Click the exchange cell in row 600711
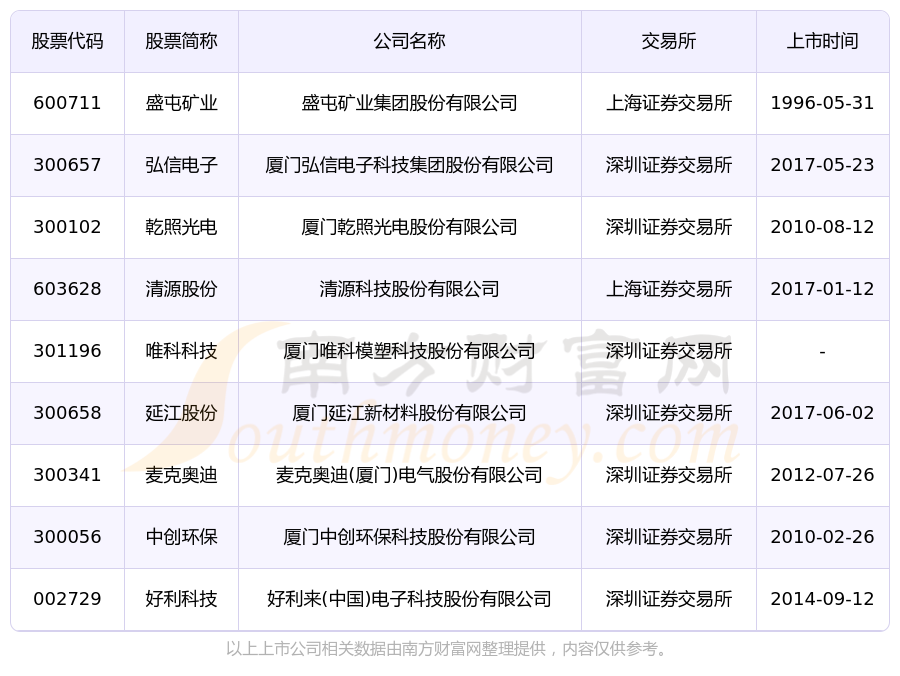Image resolution: width=900 pixels, height=676 pixels. (669, 103)
